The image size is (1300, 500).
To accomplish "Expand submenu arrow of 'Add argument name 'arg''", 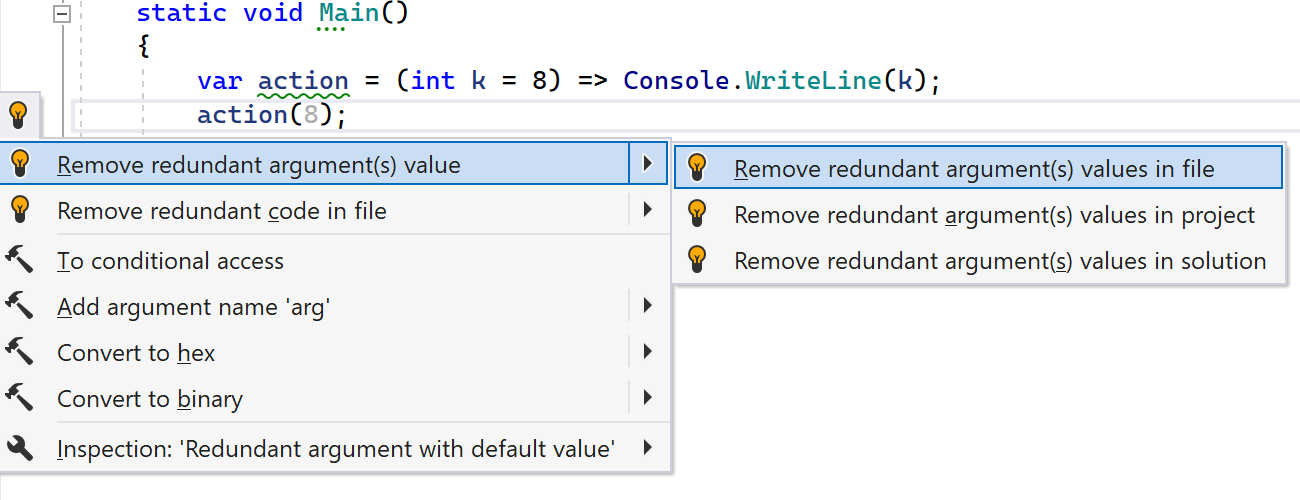I will point(648,307).
